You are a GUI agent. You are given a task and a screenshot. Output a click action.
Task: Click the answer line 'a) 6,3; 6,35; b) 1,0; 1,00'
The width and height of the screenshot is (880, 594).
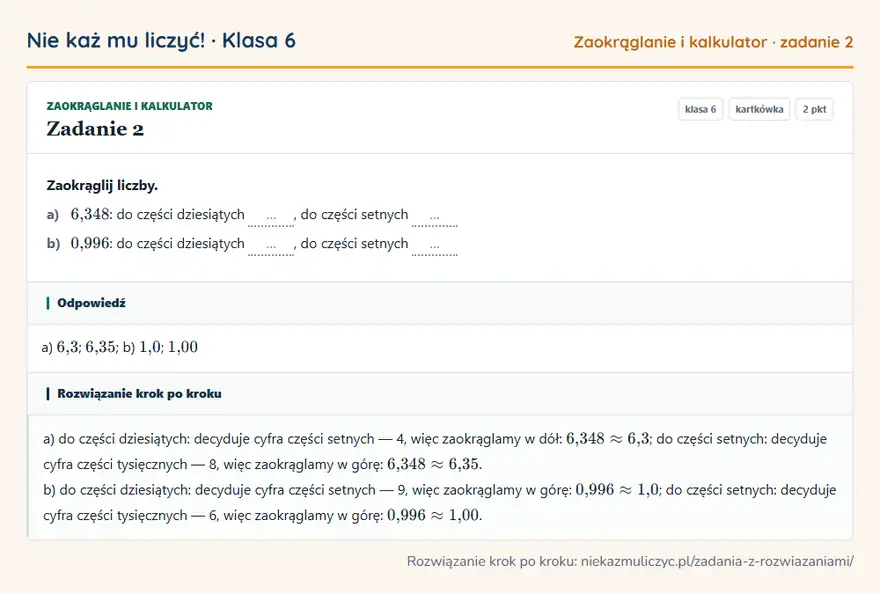[120, 347]
